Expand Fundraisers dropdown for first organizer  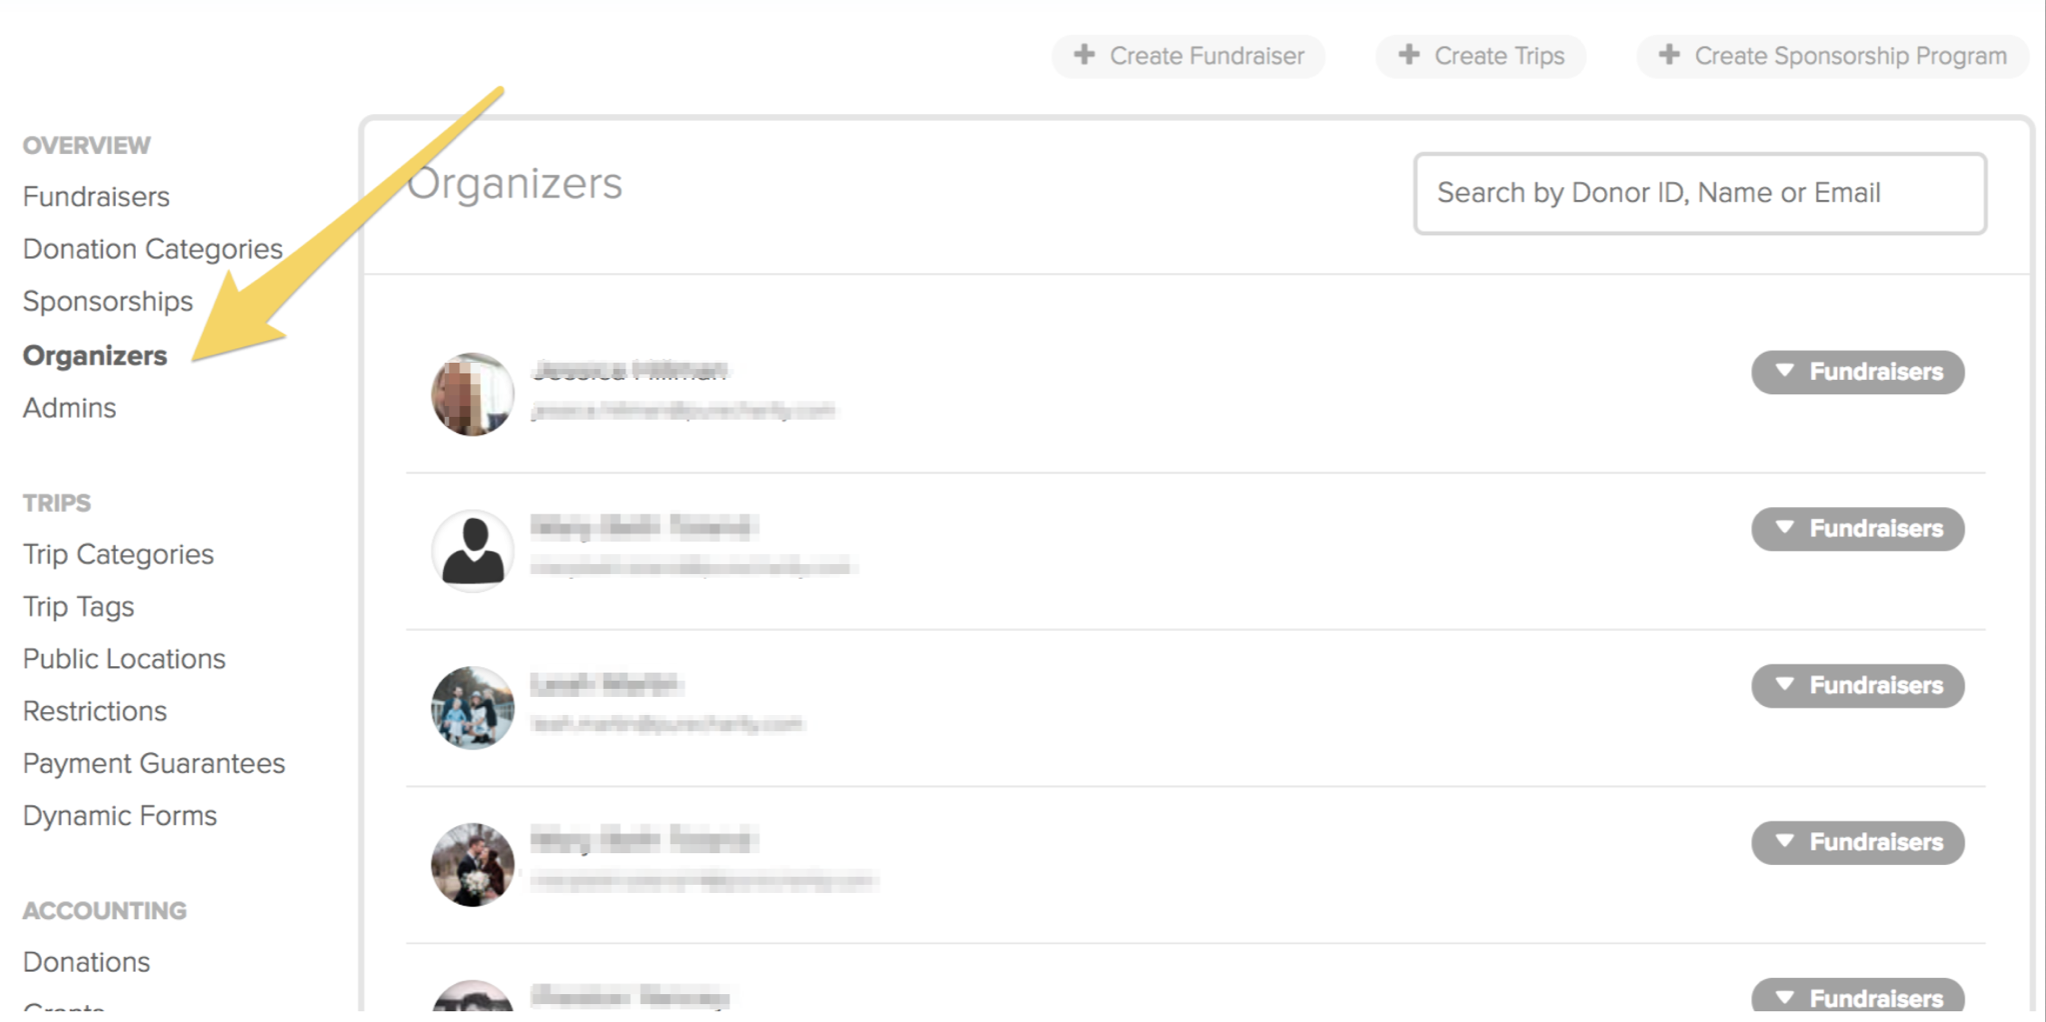point(1858,372)
